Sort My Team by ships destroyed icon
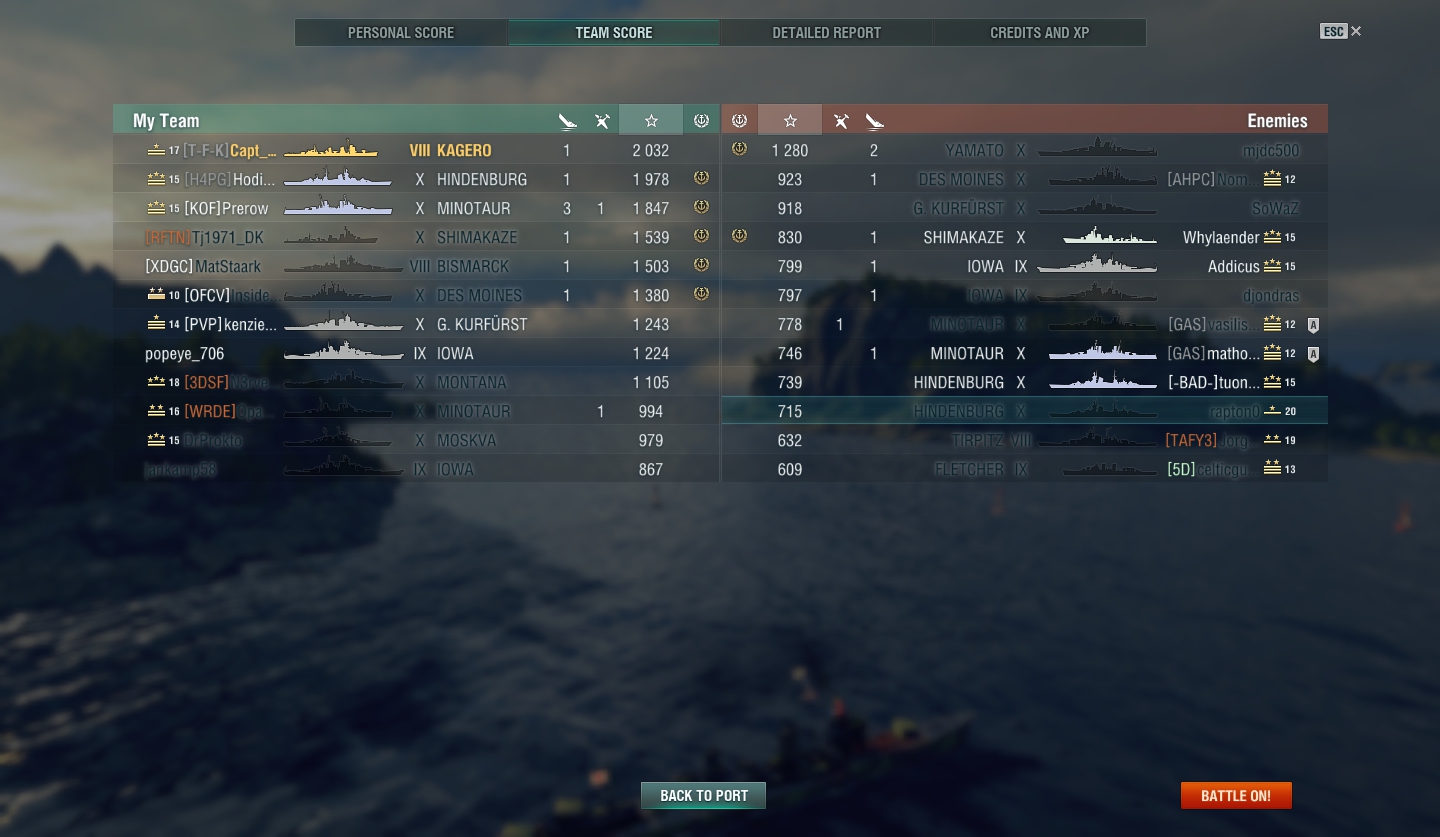The height and width of the screenshot is (837, 1440). pyautogui.click(x=567, y=121)
